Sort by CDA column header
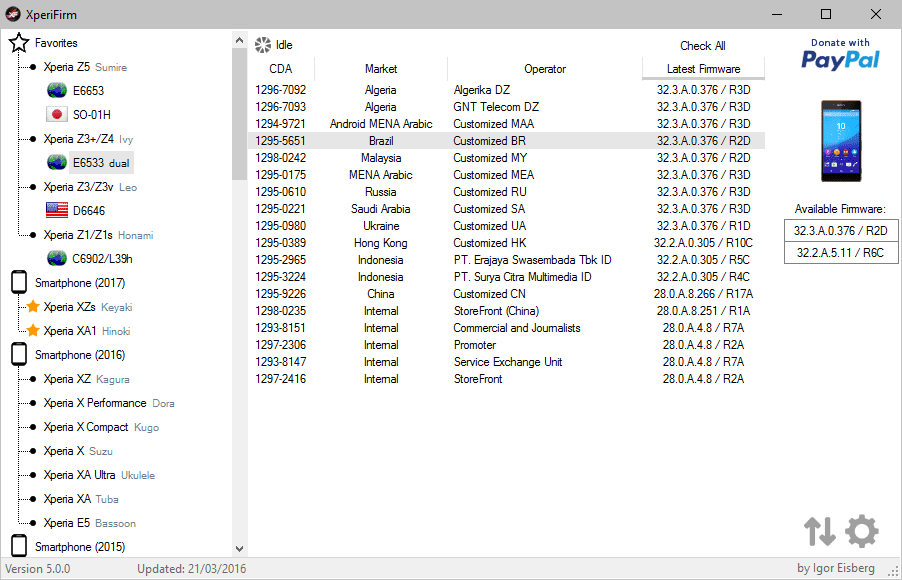902x580 pixels. click(281, 69)
